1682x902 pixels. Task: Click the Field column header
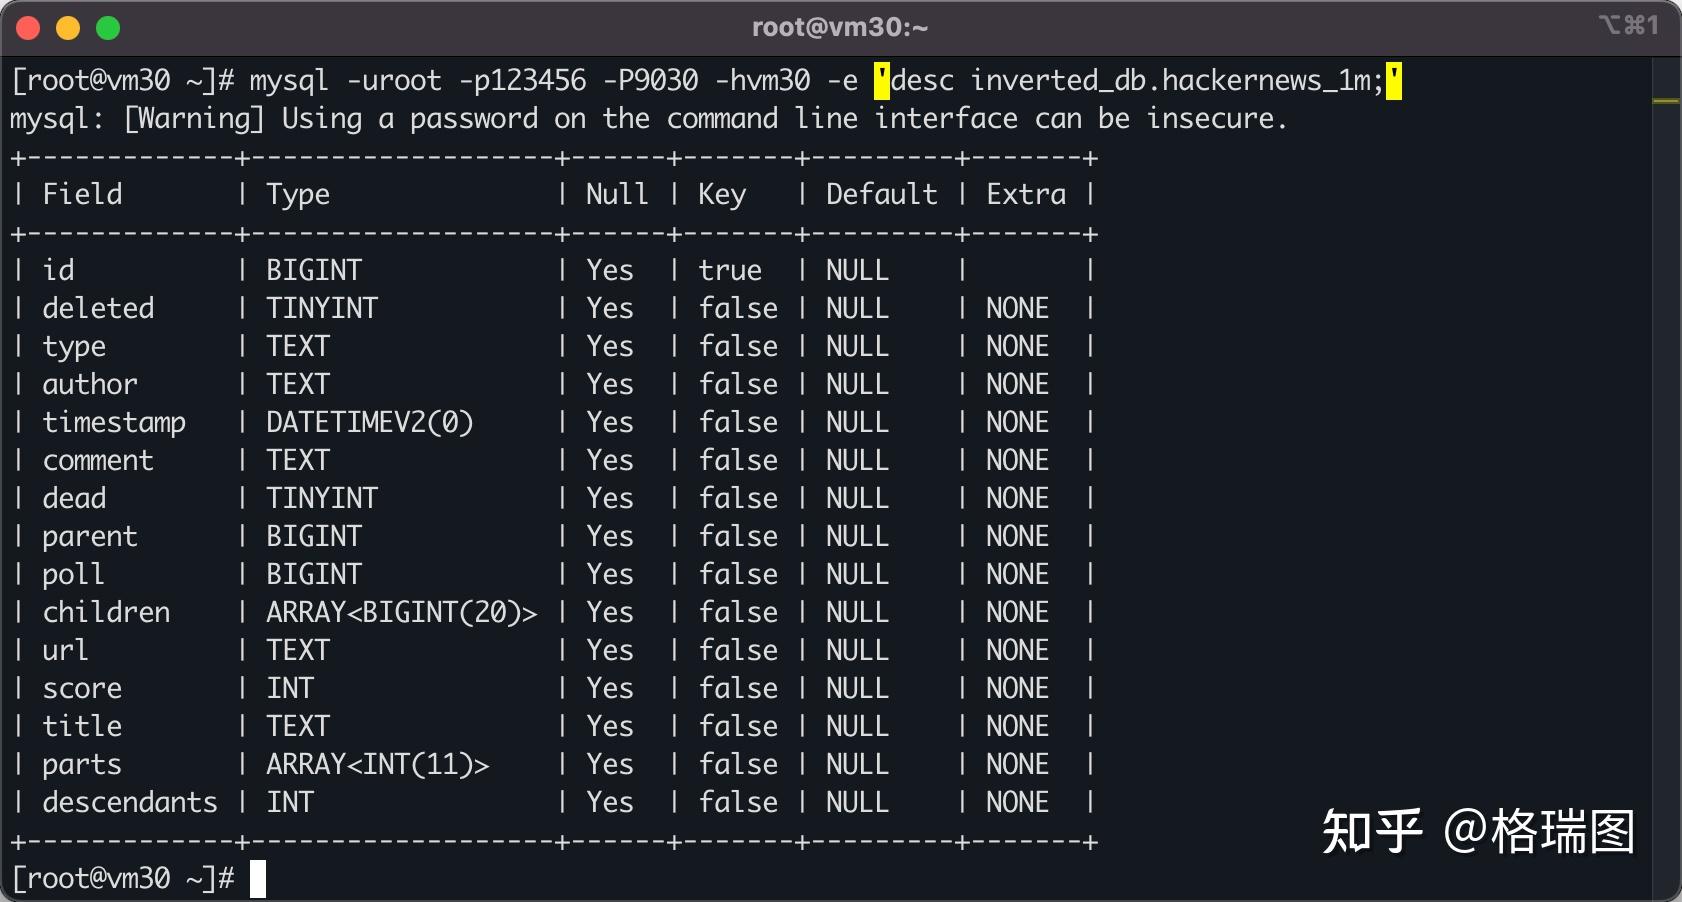[82, 194]
